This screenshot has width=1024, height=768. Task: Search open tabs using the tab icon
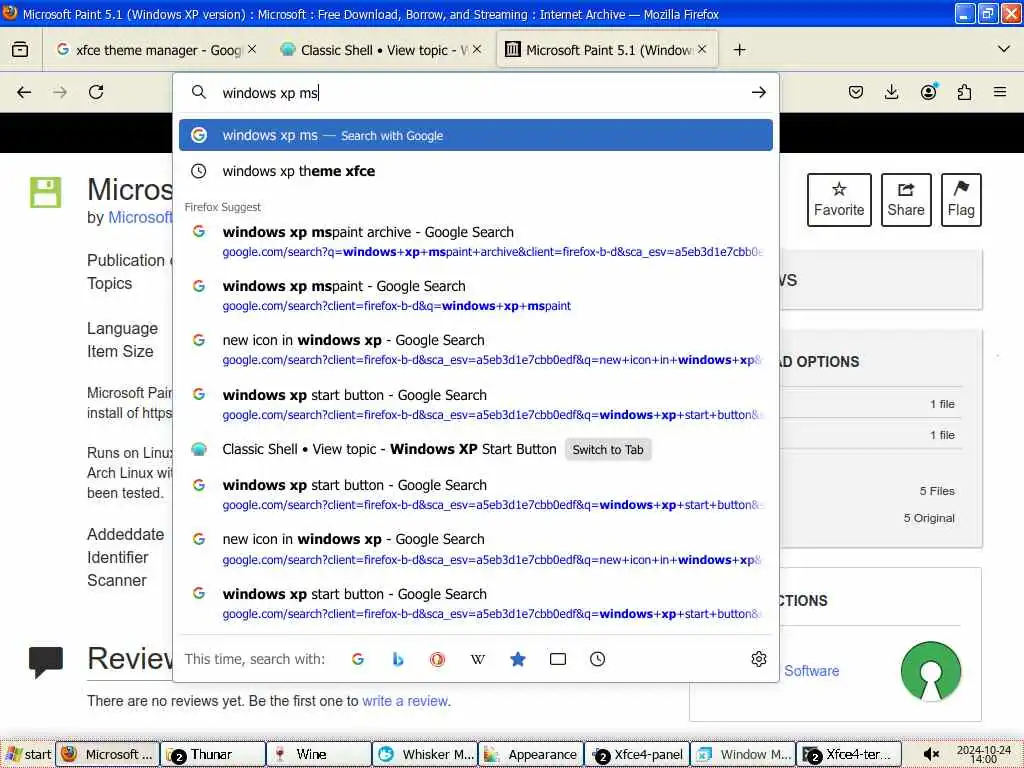(x=558, y=659)
